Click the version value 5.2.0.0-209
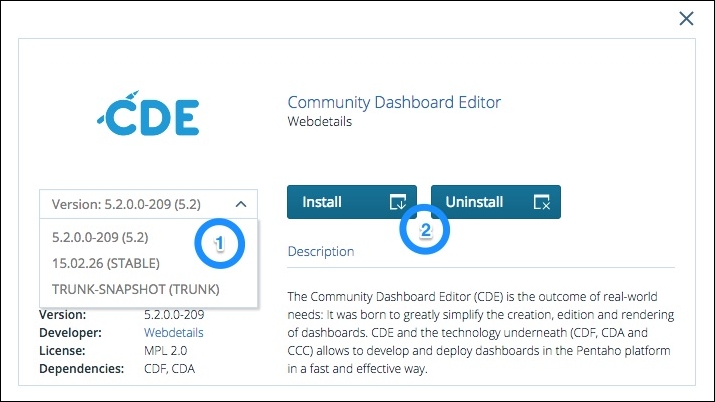Image resolution: width=715 pixels, height=402 pixels. tap(174, 314)
